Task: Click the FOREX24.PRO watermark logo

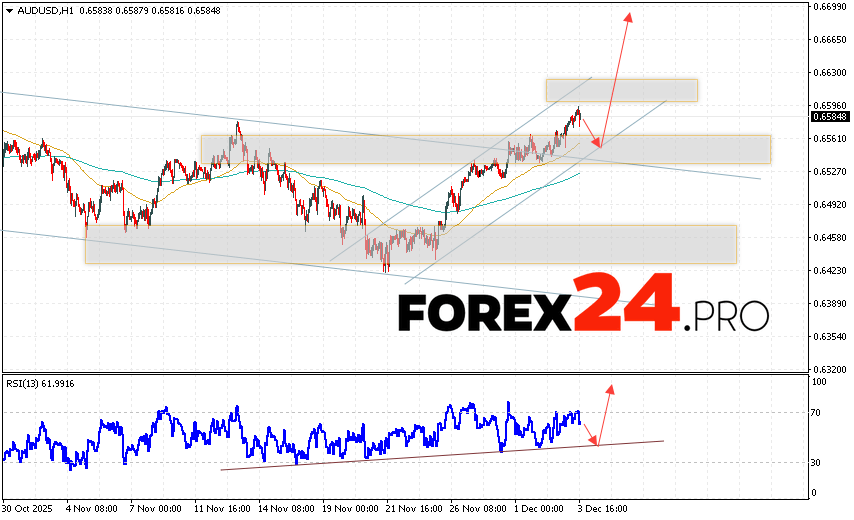Action: [x=583, y=307]
